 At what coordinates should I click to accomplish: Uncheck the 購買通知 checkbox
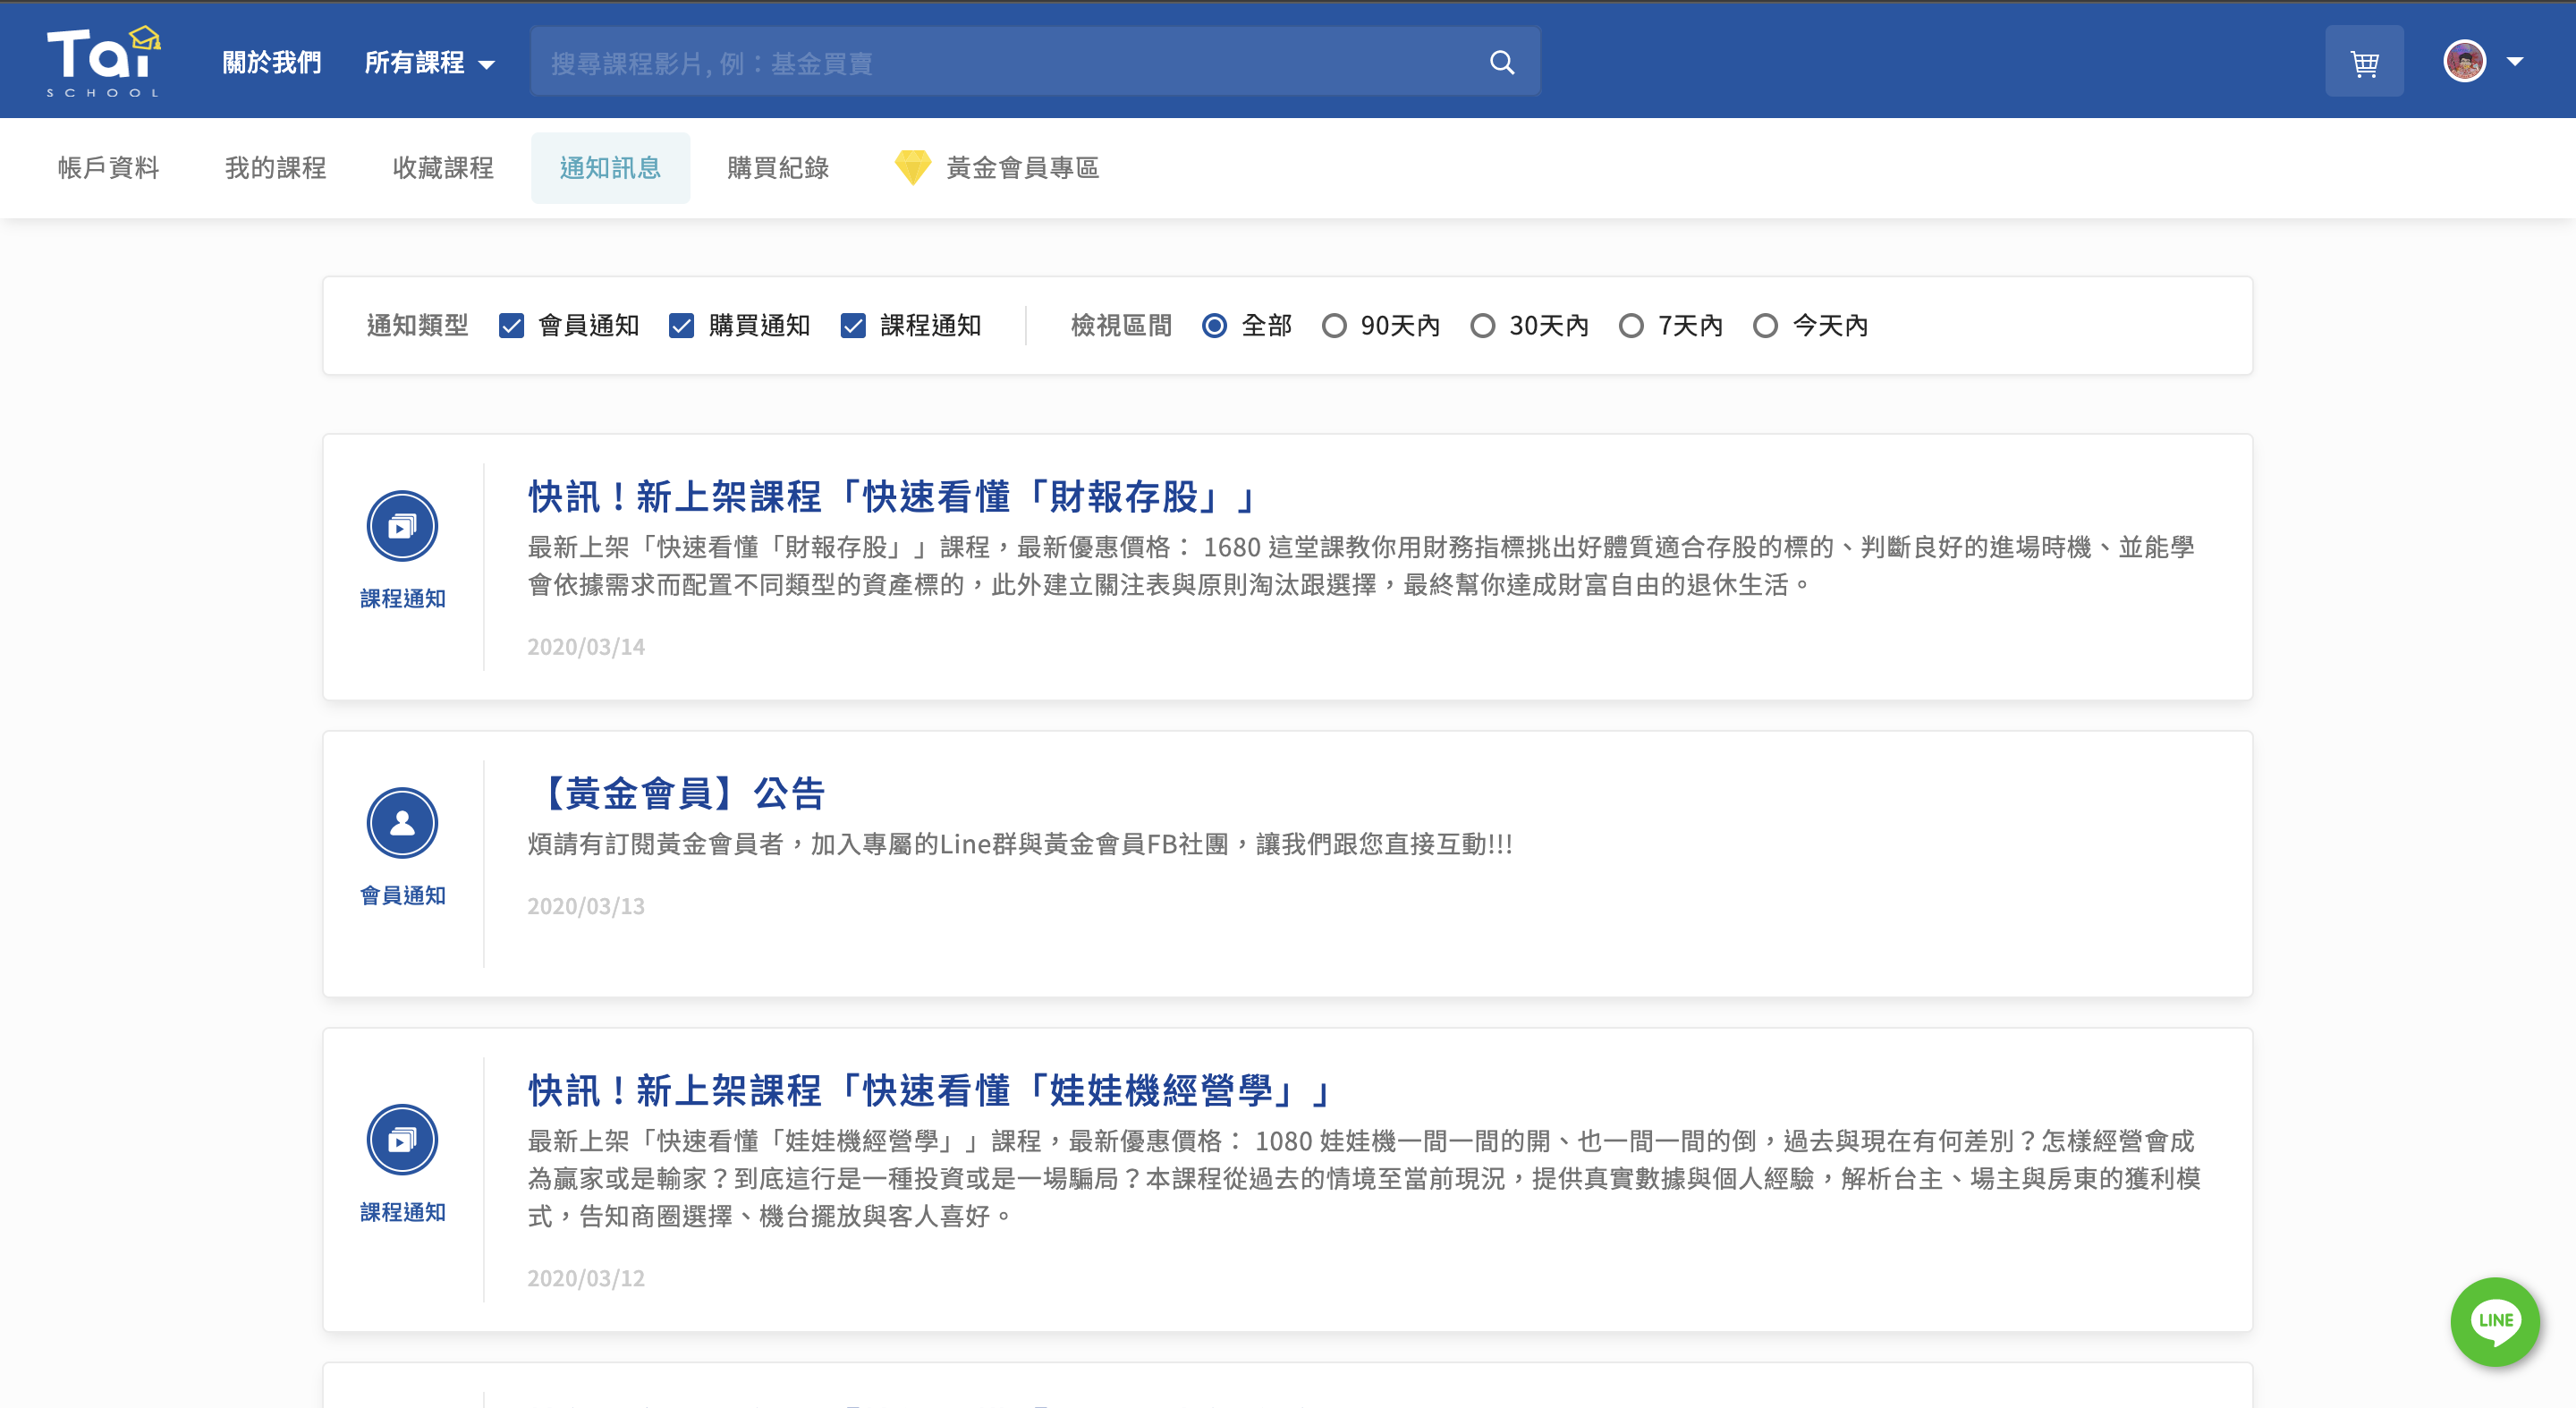682,326
